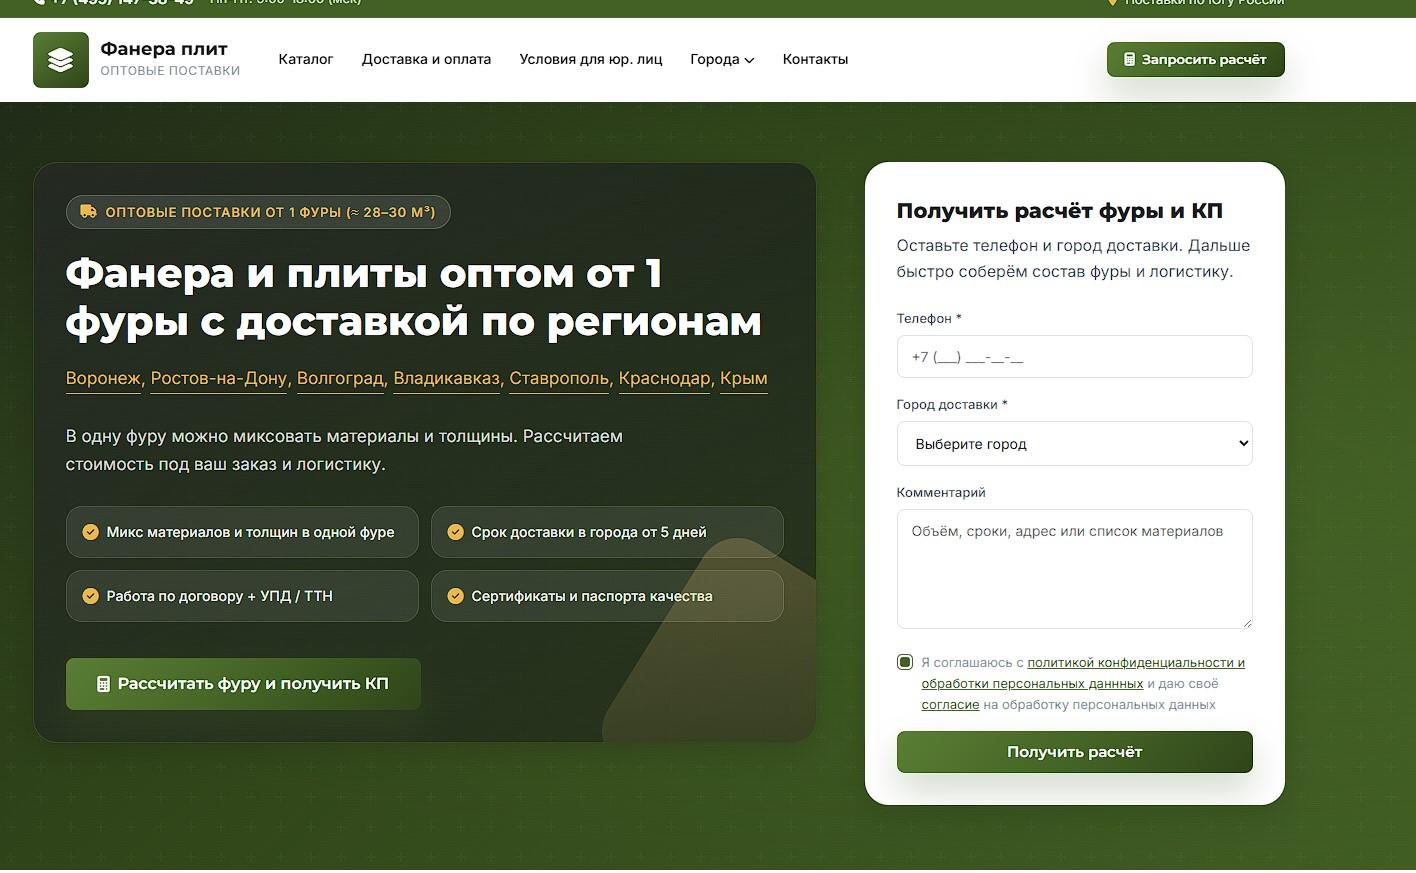The width and height of the screenshot is (1416, 873).
Task: Open the Каталог menu item
Action: point(305,59)
